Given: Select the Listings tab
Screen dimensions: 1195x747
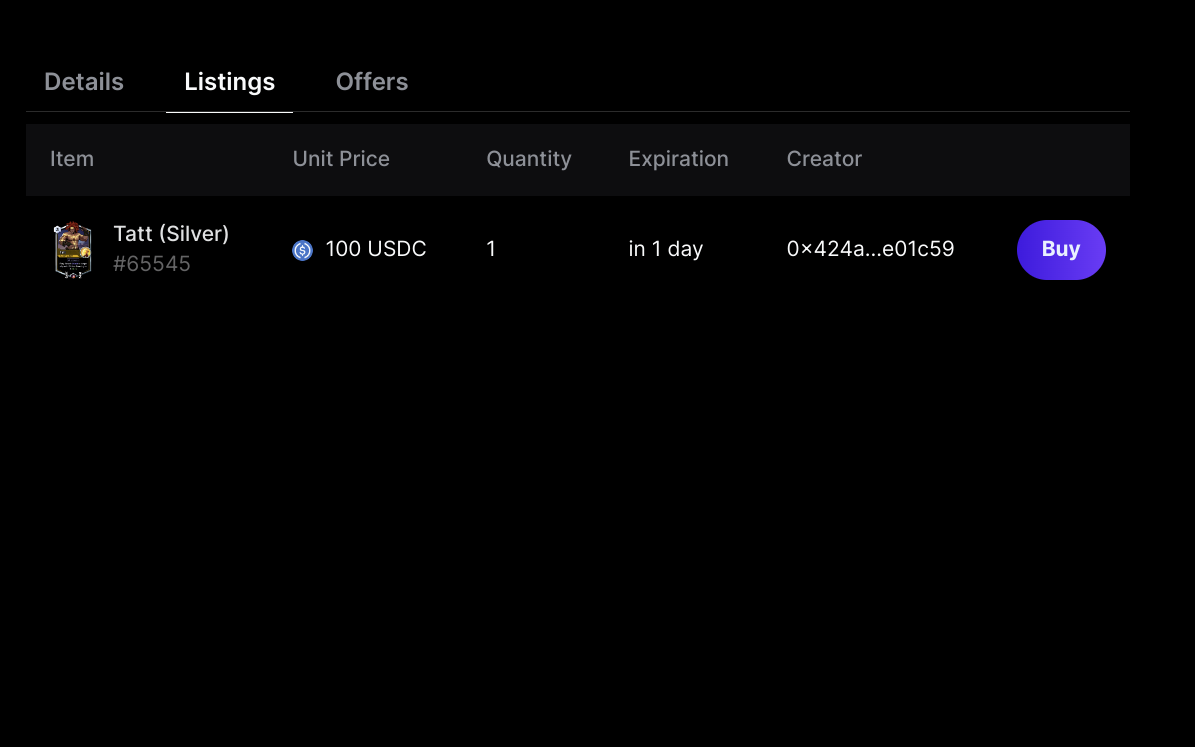Looking at the screenshot, I should click(x=229, y=82).
